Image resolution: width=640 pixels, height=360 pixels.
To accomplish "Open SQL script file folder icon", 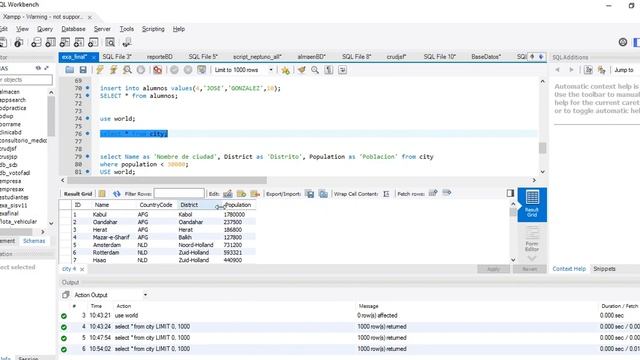I will coord(69,70).
